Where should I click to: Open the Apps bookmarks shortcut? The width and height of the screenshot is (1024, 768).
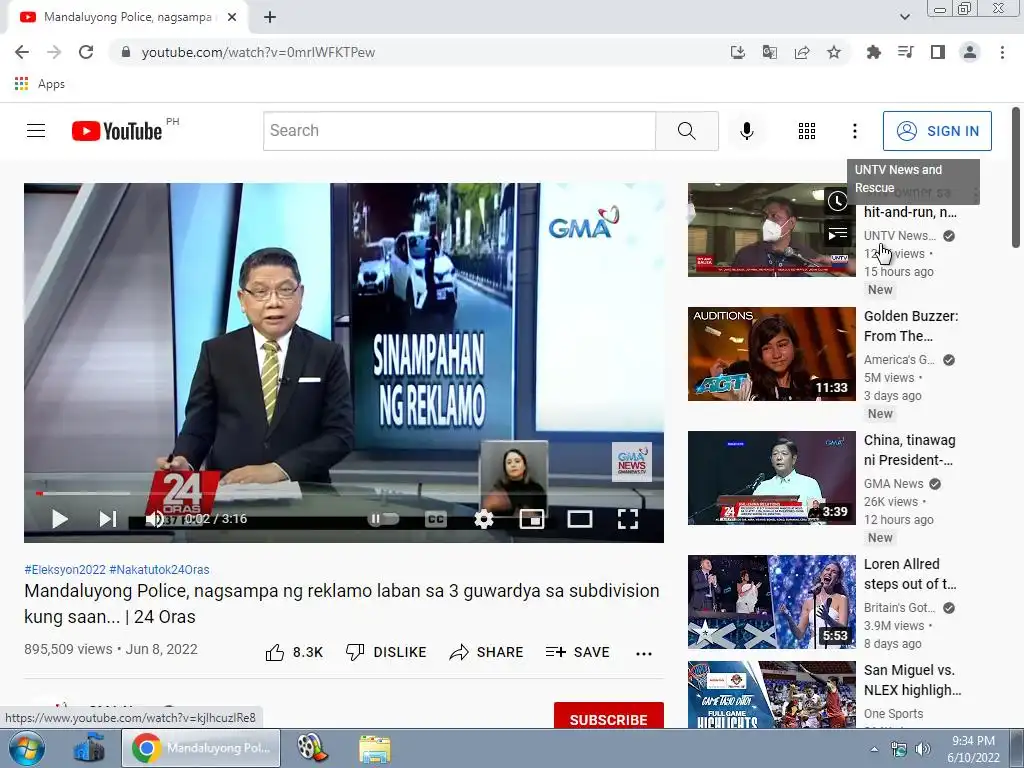tap(39, 84)
